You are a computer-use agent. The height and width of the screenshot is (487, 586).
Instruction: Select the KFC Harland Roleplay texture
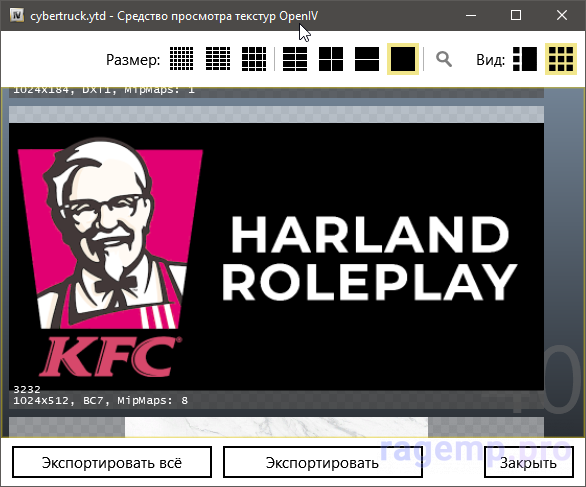[276, 256]
